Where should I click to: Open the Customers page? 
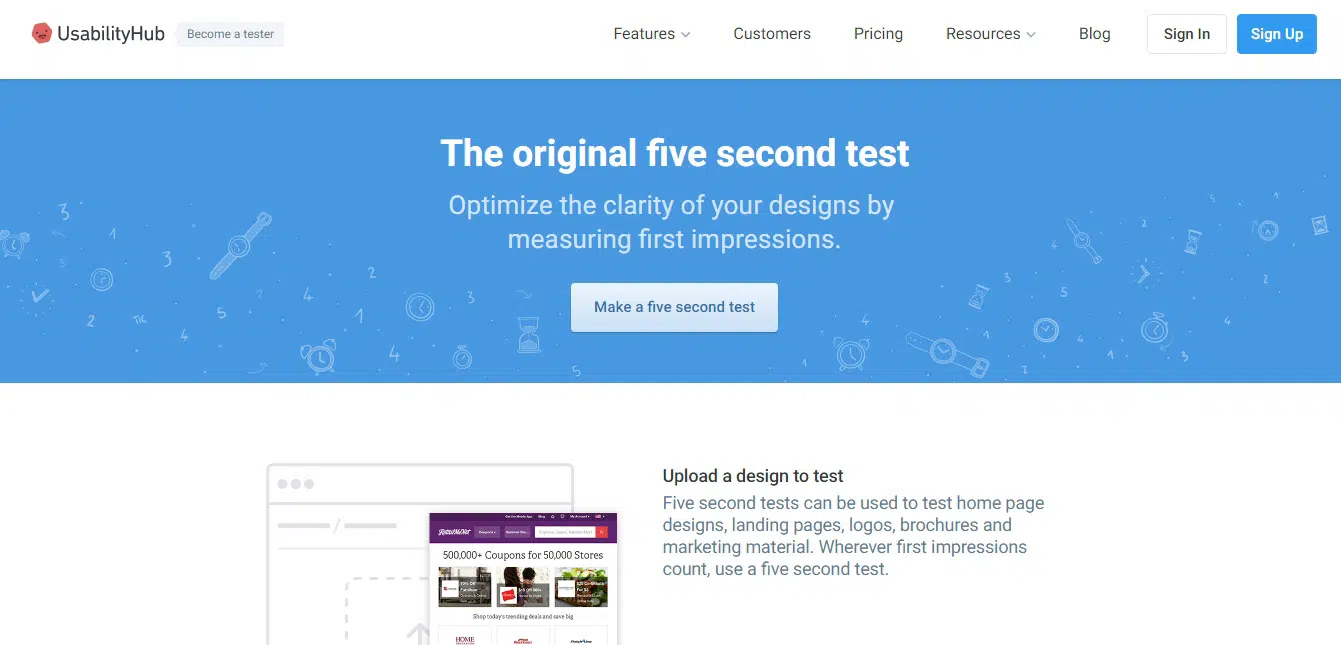[772, 34]
